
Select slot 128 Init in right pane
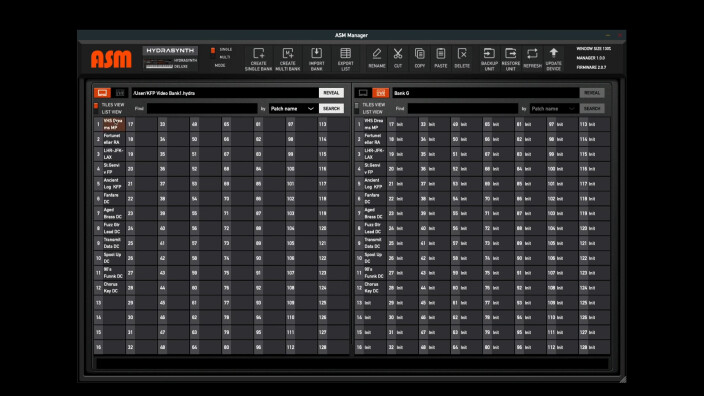(x=594, y=347)
